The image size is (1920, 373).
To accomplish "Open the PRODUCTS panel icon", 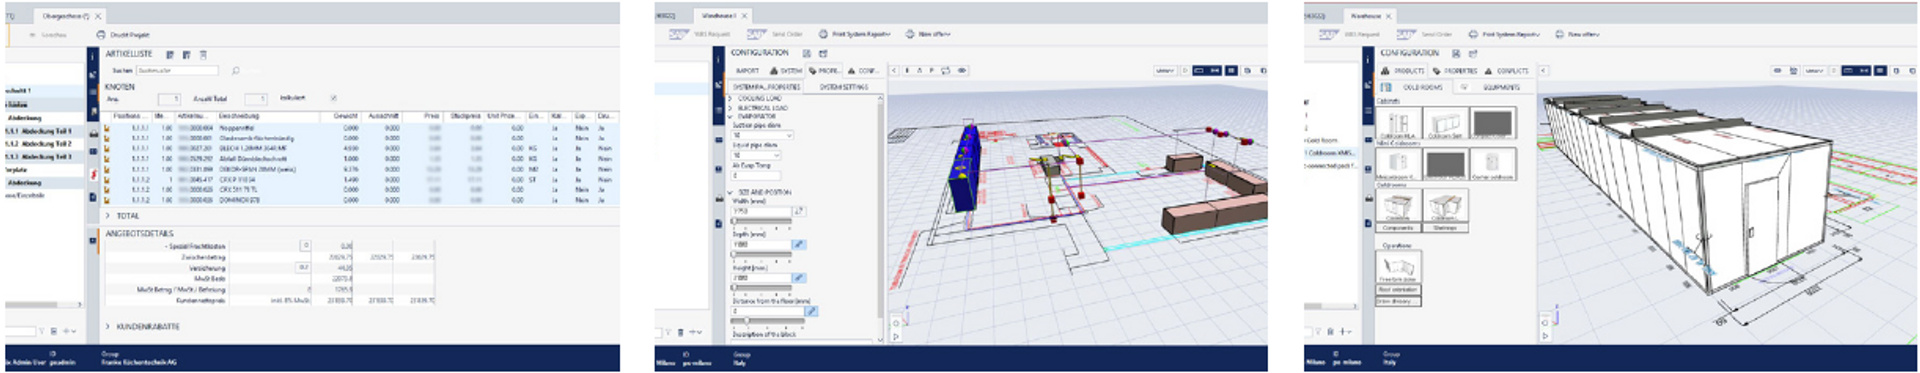I will pos(1385,71).
